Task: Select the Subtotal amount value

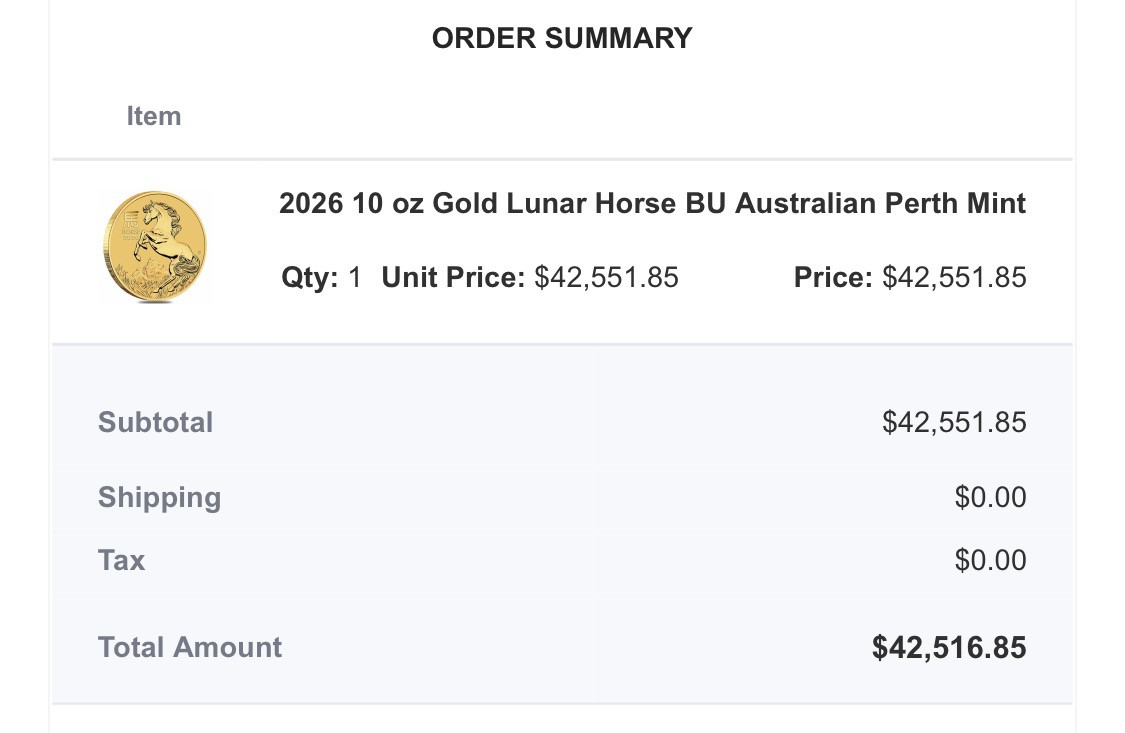Action: [954, 422]
